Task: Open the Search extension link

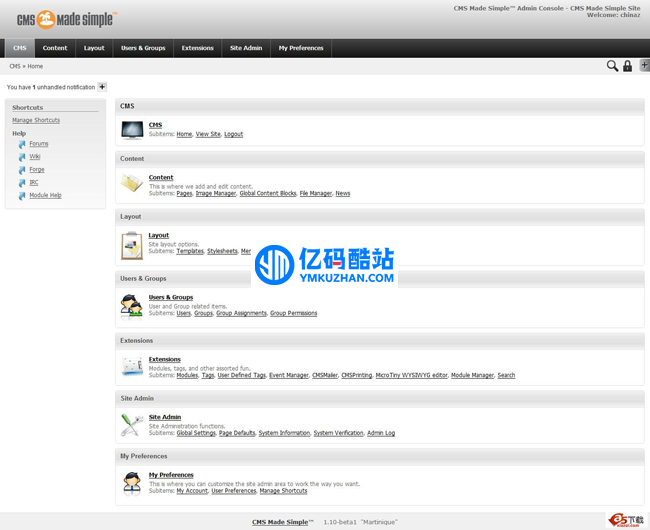Action: click(x=507, y=375)
